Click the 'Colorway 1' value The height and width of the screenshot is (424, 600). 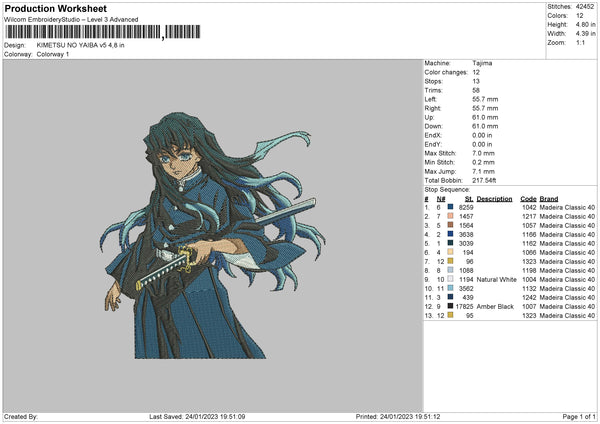tap(53, 54)
